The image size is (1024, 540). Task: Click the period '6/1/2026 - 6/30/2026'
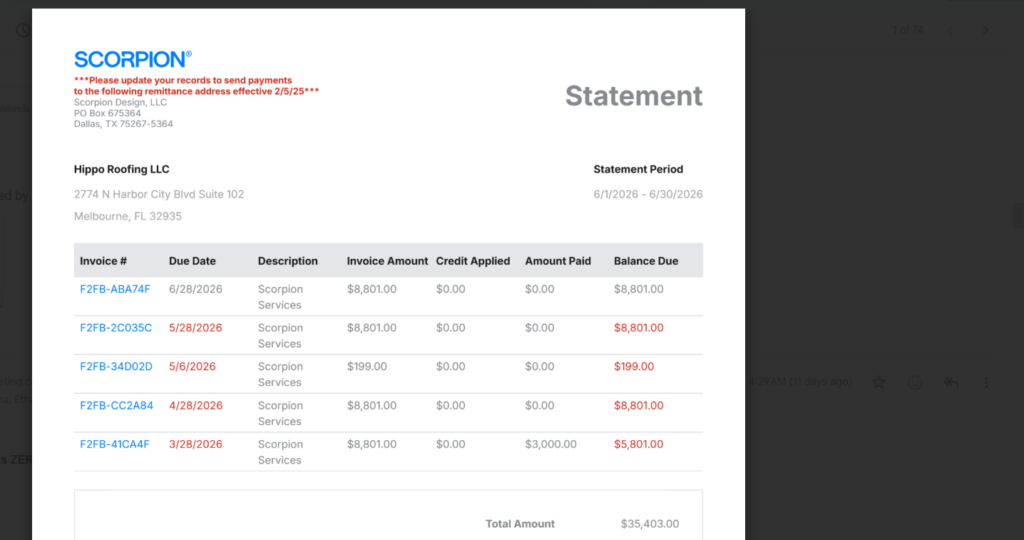(648, 194)
